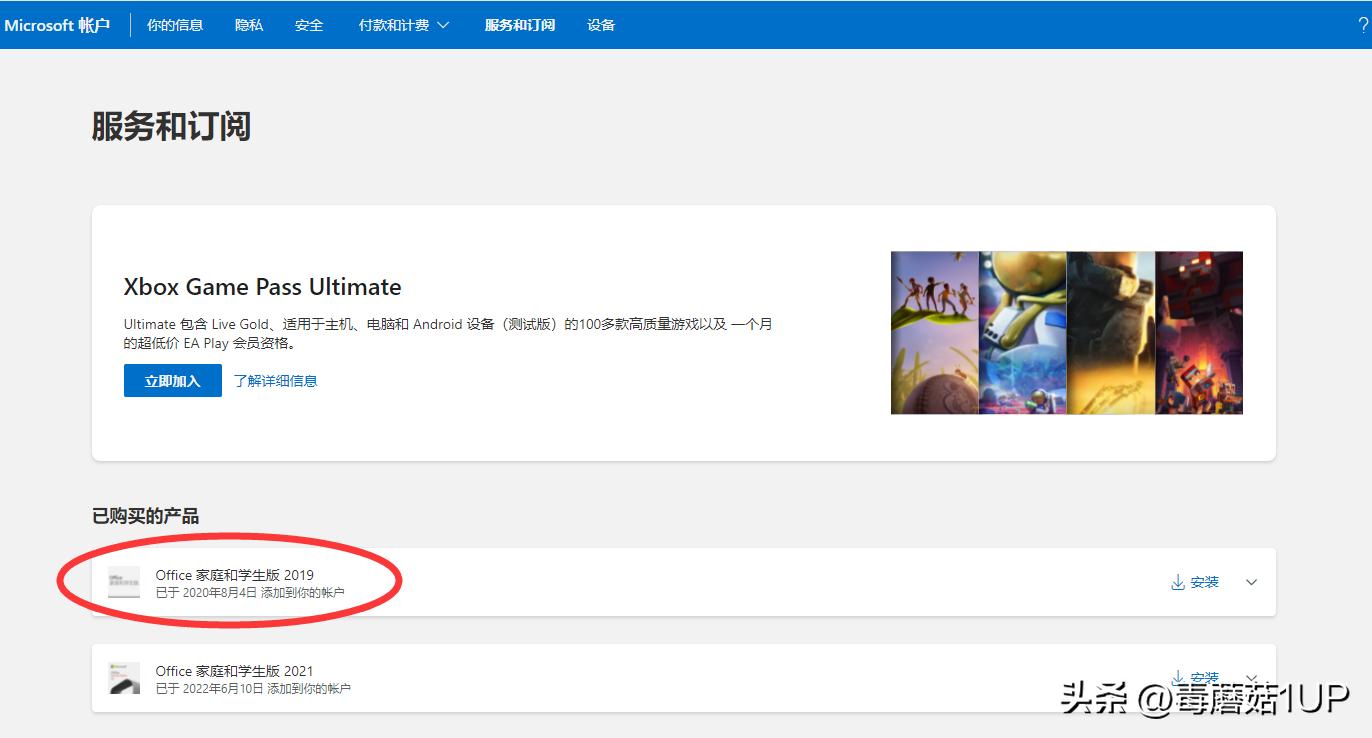The image size is (1372, 738).
Task: Open the 了解详细信息 link
Action: (274, 380)
